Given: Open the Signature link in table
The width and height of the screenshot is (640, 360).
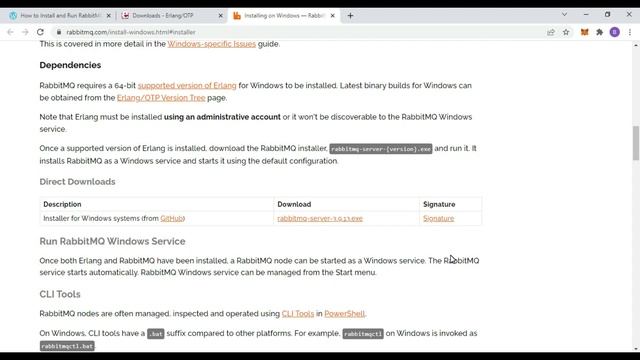Looking at the screenshot, I should click(438, 218).
